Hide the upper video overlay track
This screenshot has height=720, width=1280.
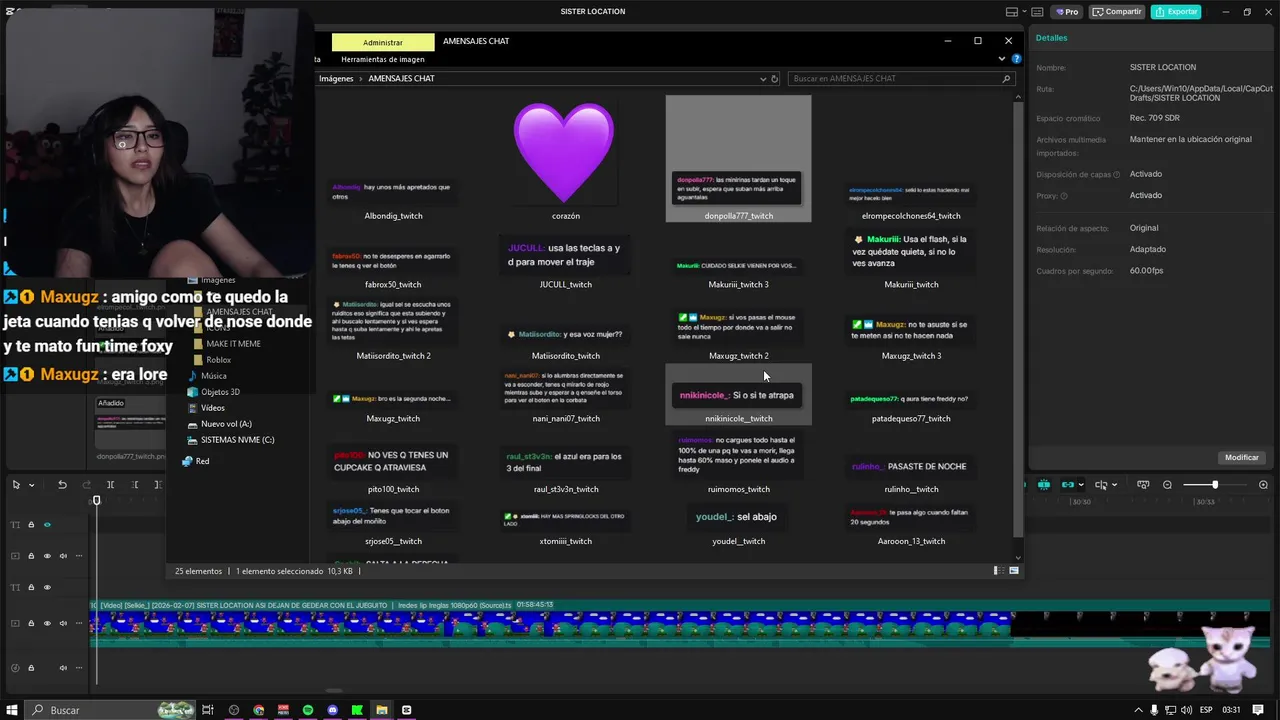point(47,556)
